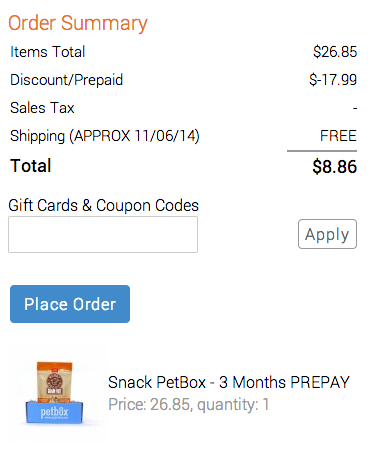Click the orange treat bag in product image
Image resolution: width=376 pixels, height=451 pixels.
[54, 382]
